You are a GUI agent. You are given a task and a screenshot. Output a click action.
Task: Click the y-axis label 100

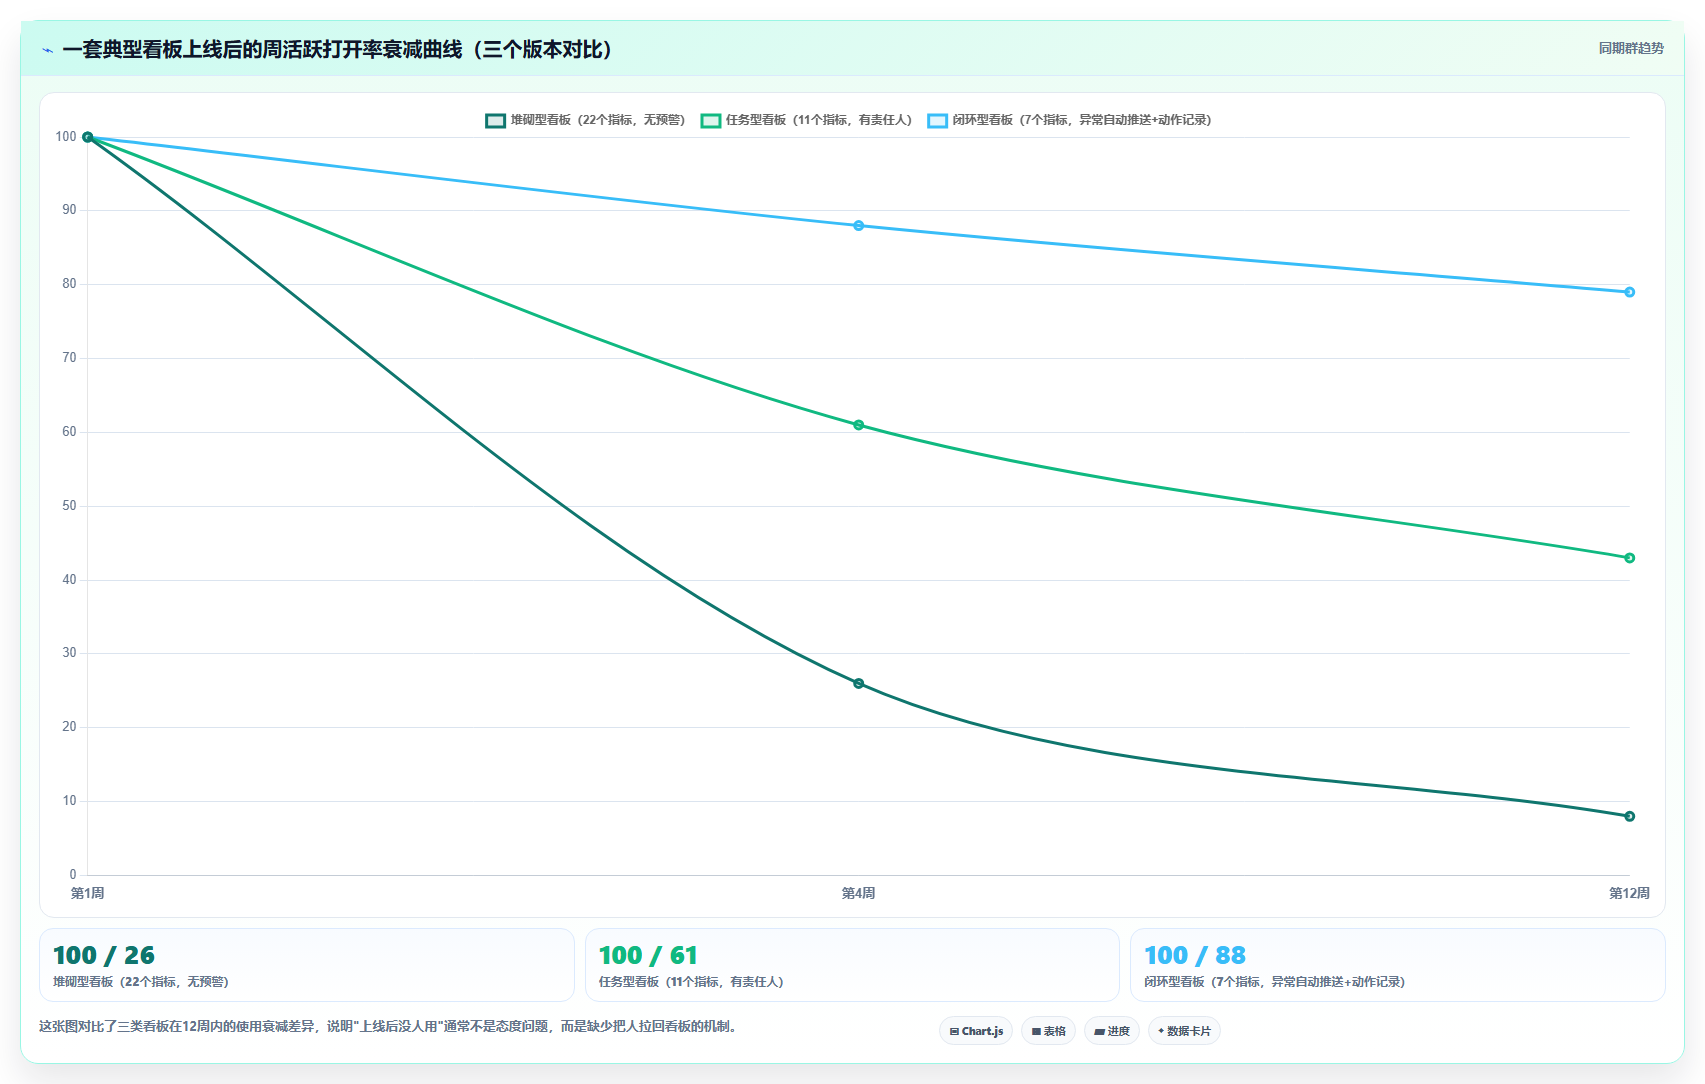[x=66, y=137]
